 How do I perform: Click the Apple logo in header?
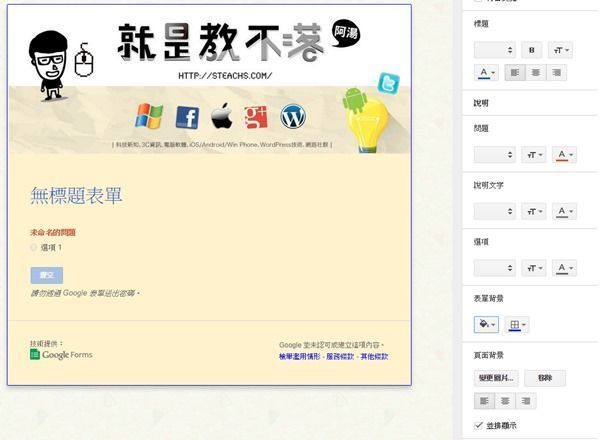click(x=222, y=115)
